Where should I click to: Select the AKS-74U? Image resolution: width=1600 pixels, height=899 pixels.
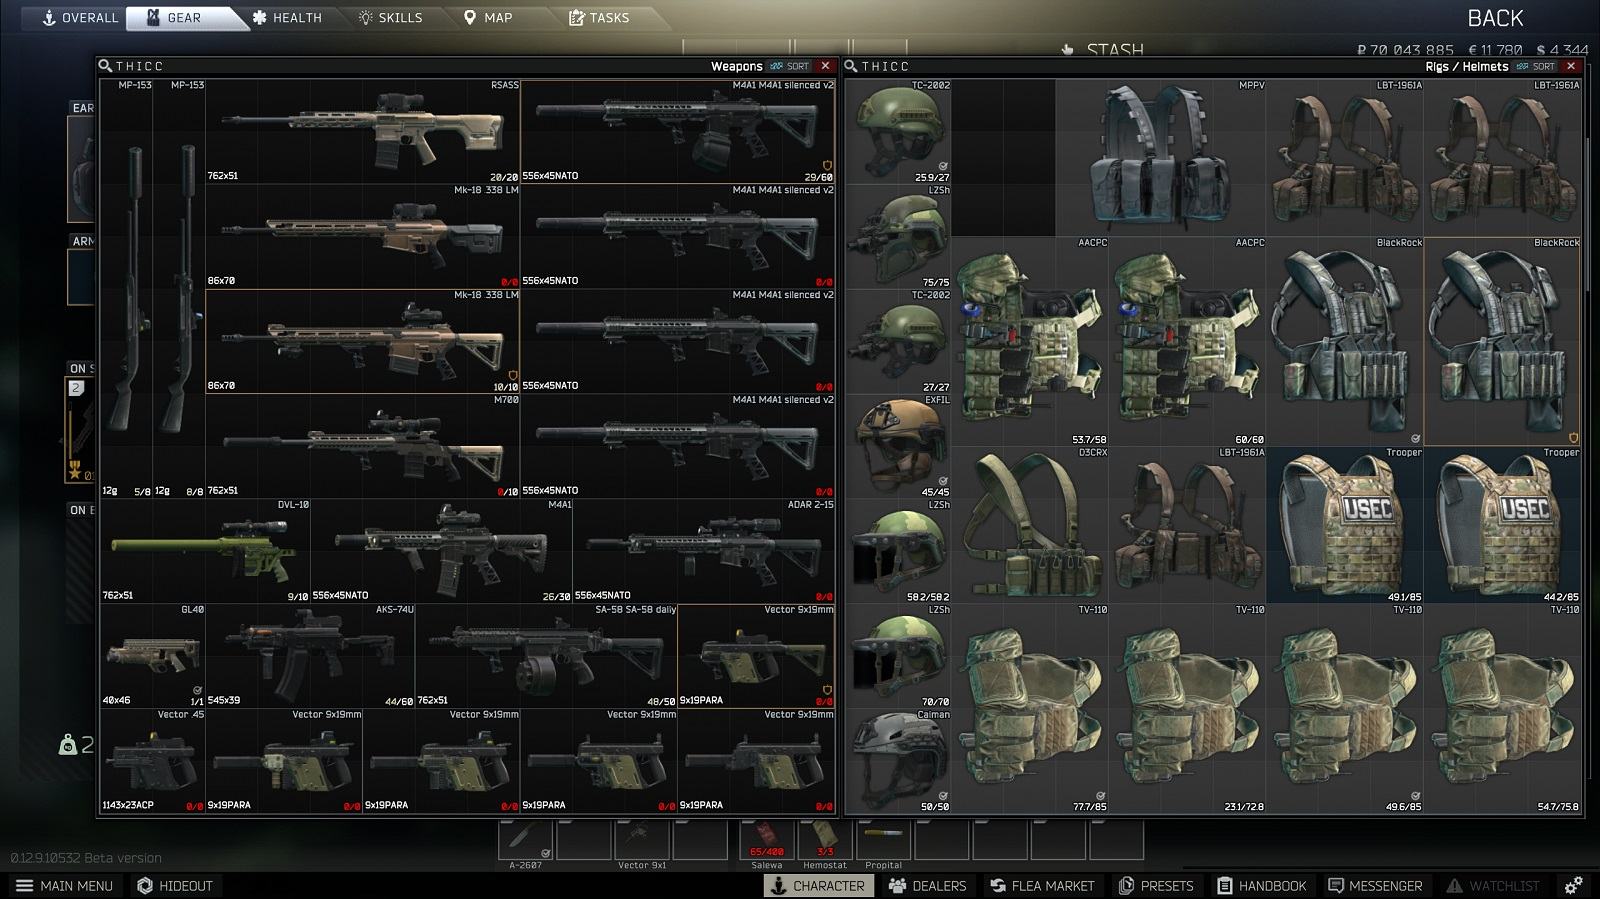click(x=310, y=657)
